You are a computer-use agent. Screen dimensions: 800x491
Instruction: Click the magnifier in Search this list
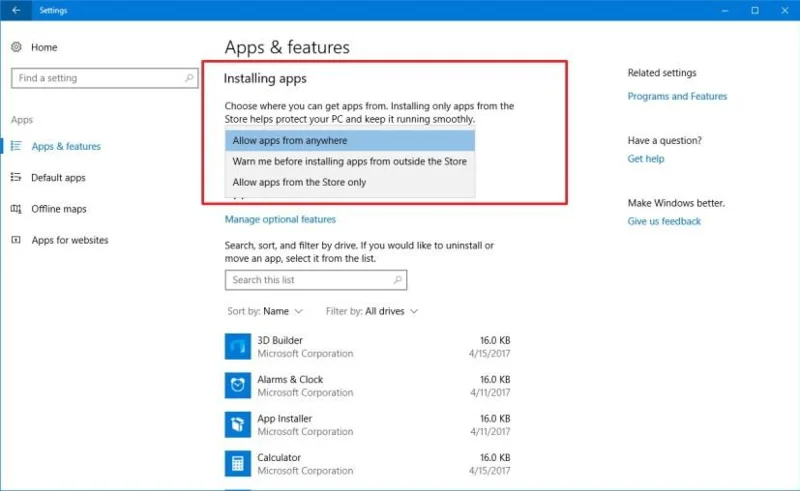[x=398, y=280]
